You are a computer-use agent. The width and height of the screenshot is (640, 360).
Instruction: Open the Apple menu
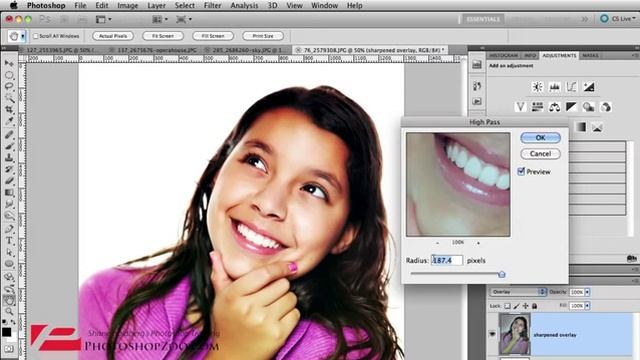coord(13,6)
